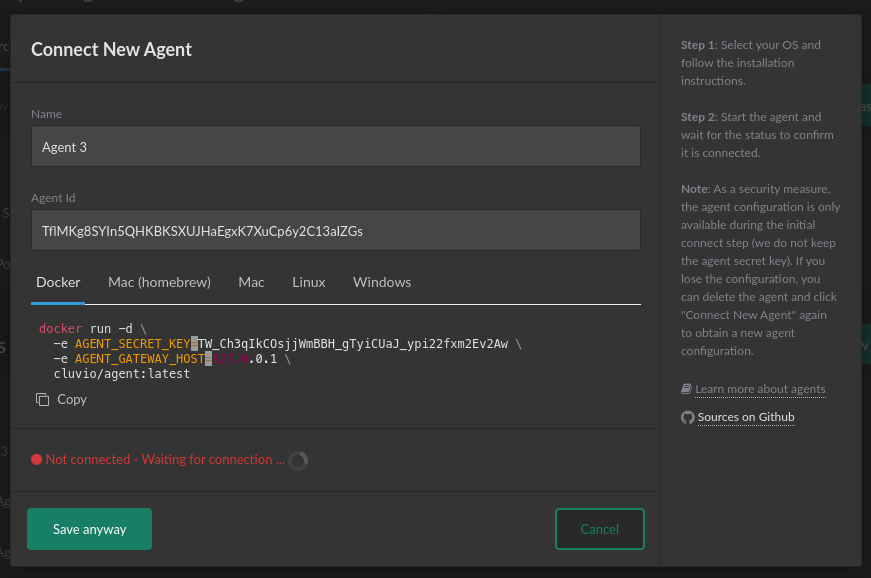Screen dimensions: 871x578
Task: Select the Mac tab
Action: coord(251,282)
